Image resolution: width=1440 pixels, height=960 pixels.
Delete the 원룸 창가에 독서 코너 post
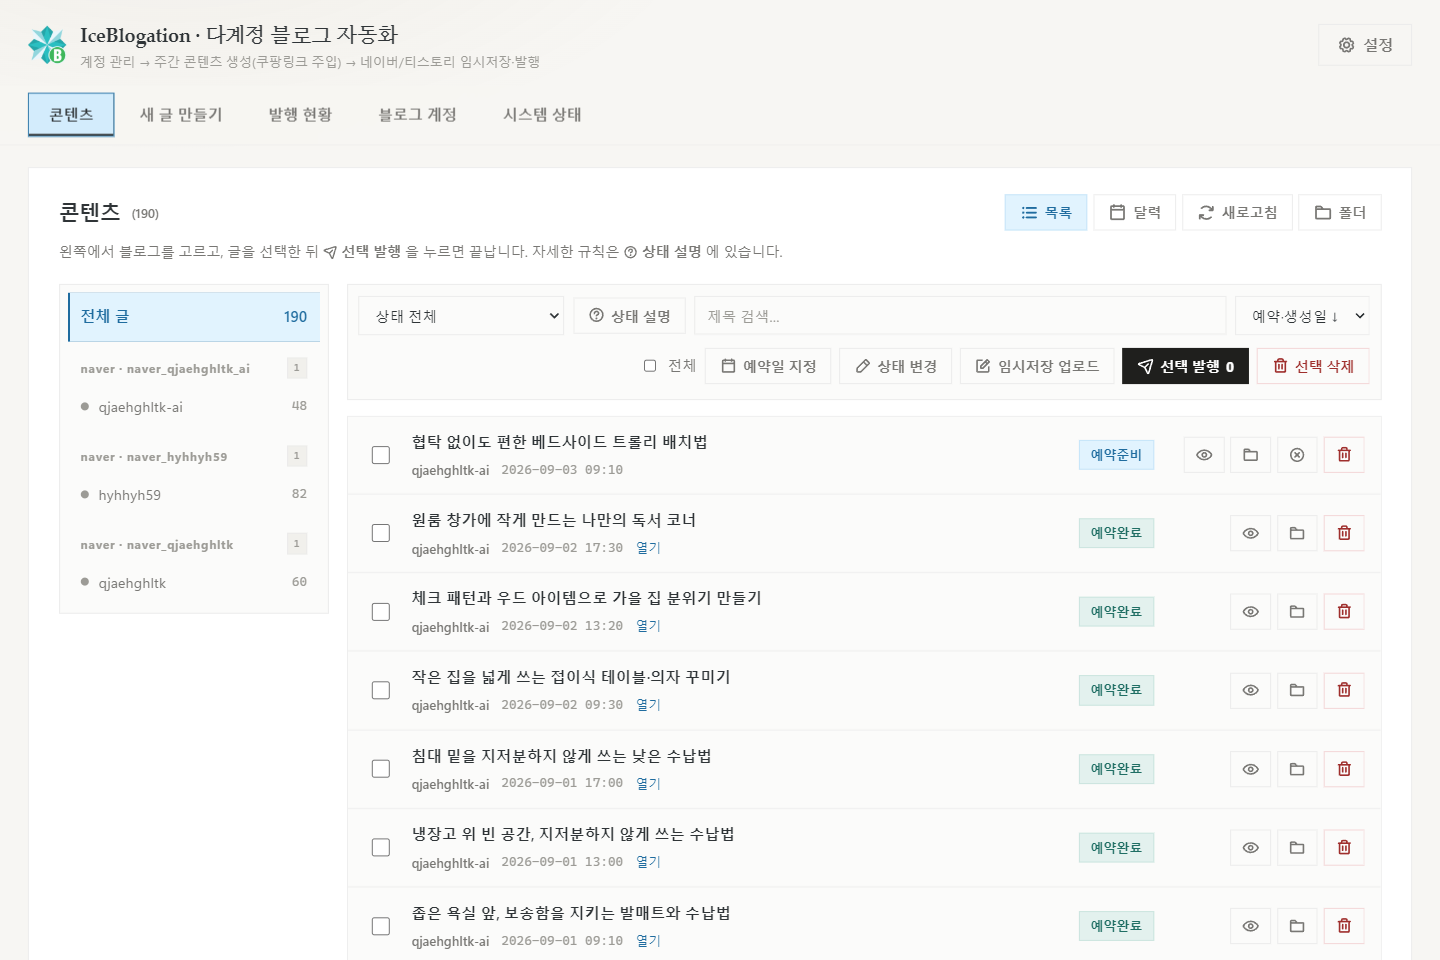tap(1344, 533)
